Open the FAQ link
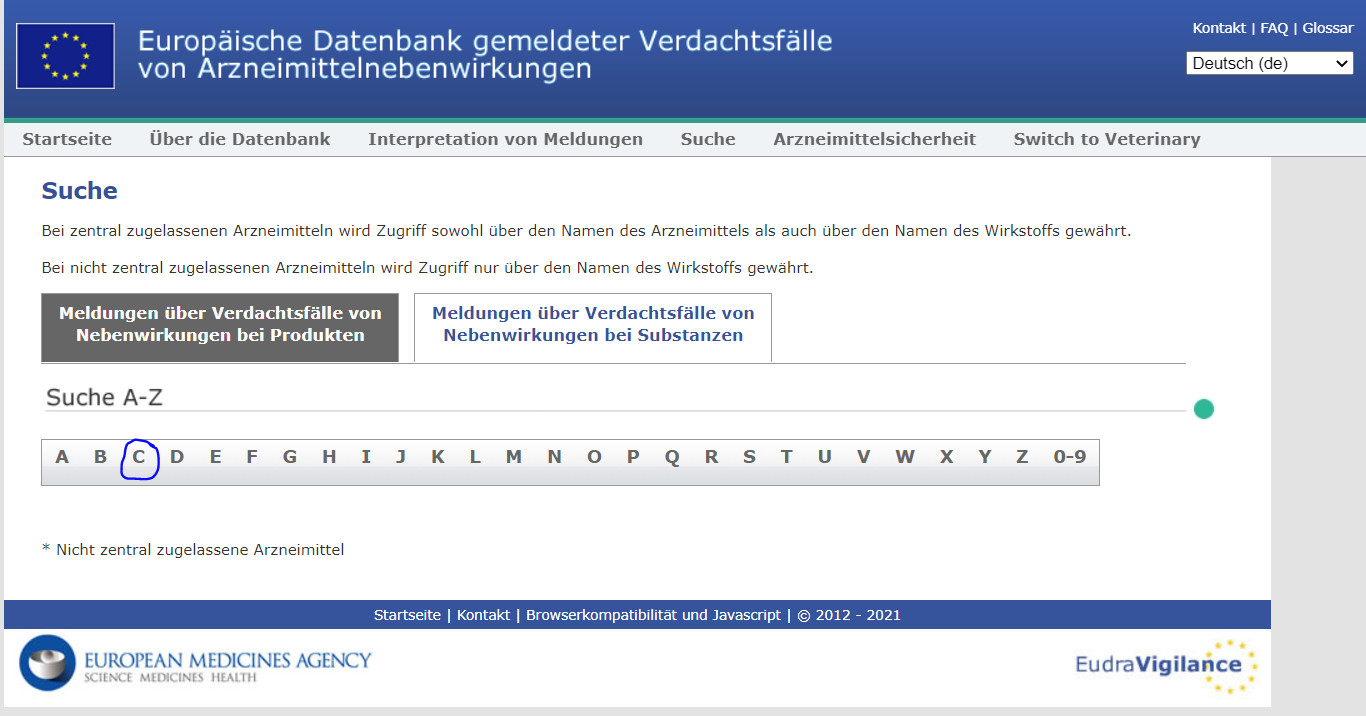Viewport: 1366px width, 716px height. (1274, 28)
